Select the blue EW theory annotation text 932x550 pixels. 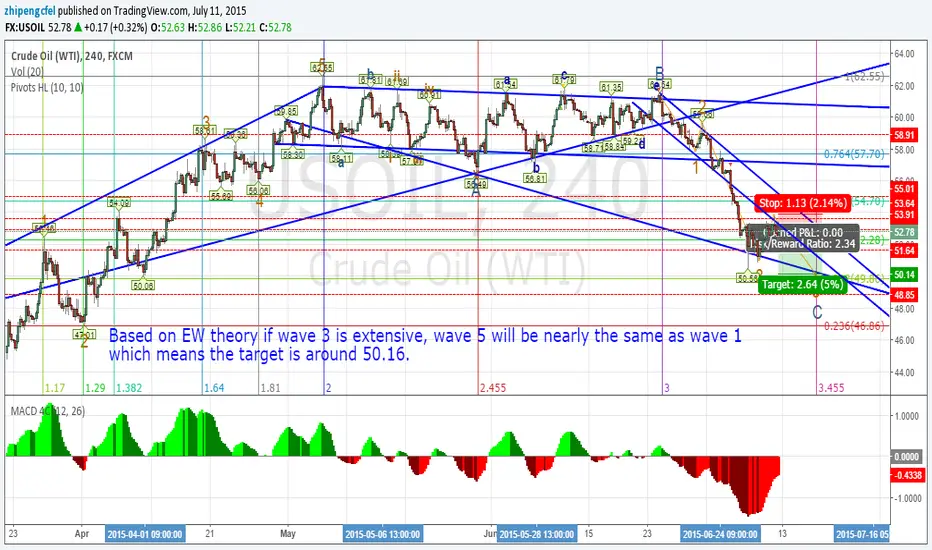(x=425, y=345)
